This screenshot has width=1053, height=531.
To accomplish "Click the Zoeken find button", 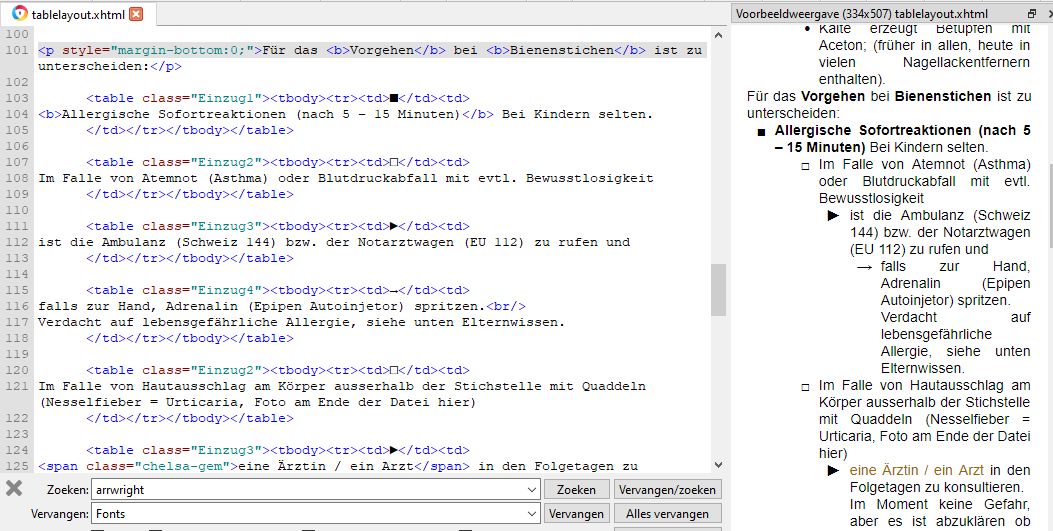I will [576, 489].
